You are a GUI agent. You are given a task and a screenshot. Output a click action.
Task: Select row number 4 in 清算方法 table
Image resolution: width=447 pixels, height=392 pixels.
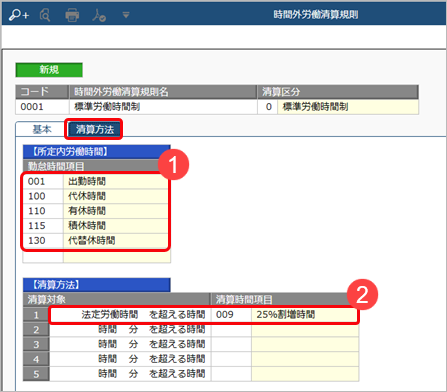36,359
